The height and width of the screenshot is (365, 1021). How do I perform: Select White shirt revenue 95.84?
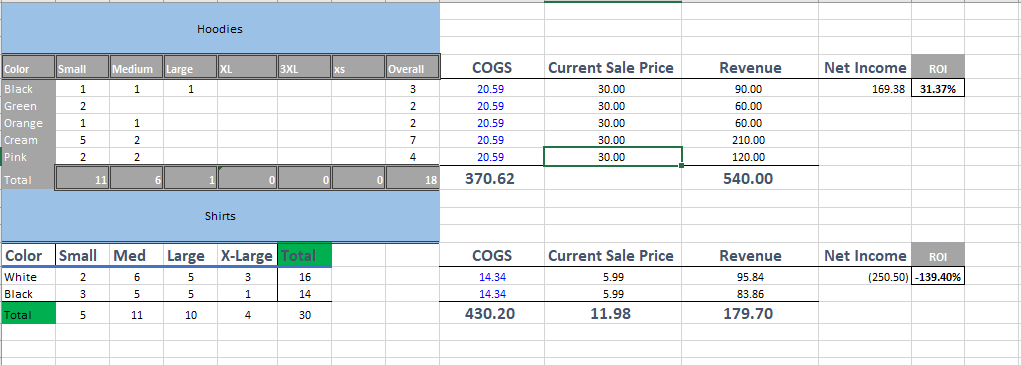tap(749, 277)
